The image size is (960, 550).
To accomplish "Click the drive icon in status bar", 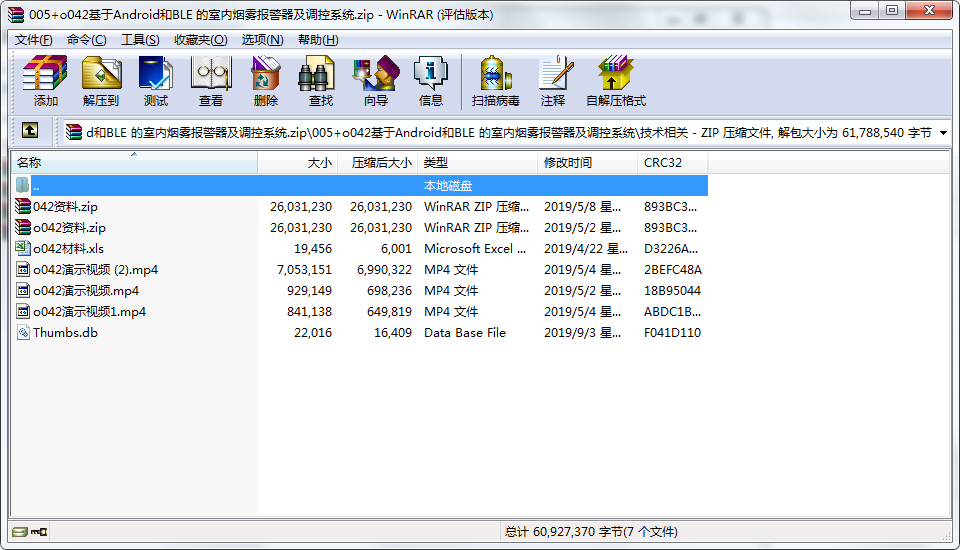I will (20, 532).
